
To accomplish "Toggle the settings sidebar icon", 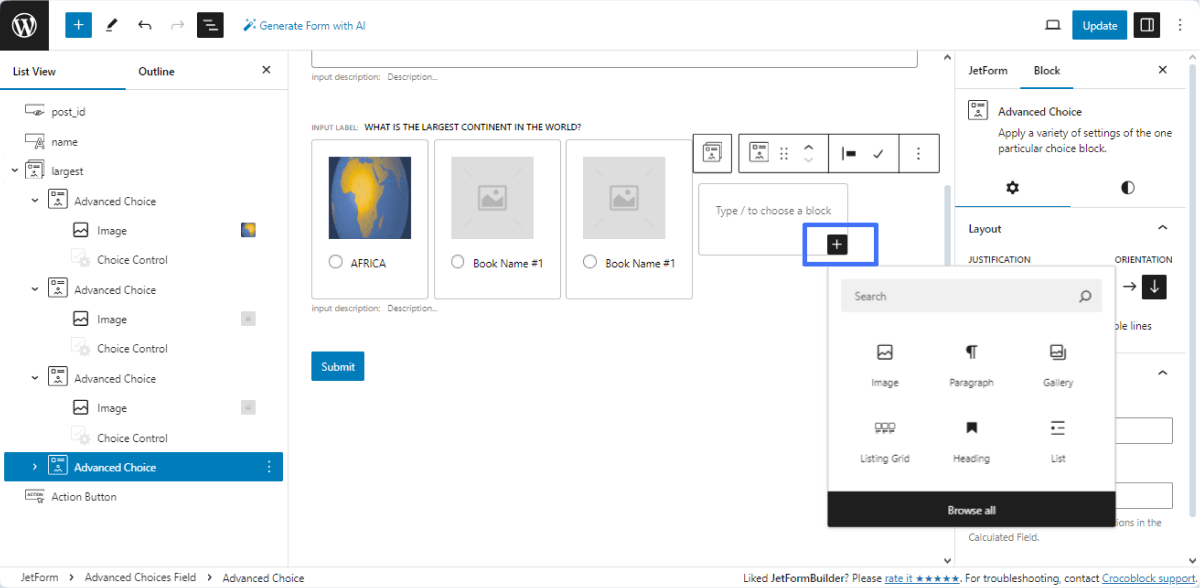I will click(x=1146, y=25).
